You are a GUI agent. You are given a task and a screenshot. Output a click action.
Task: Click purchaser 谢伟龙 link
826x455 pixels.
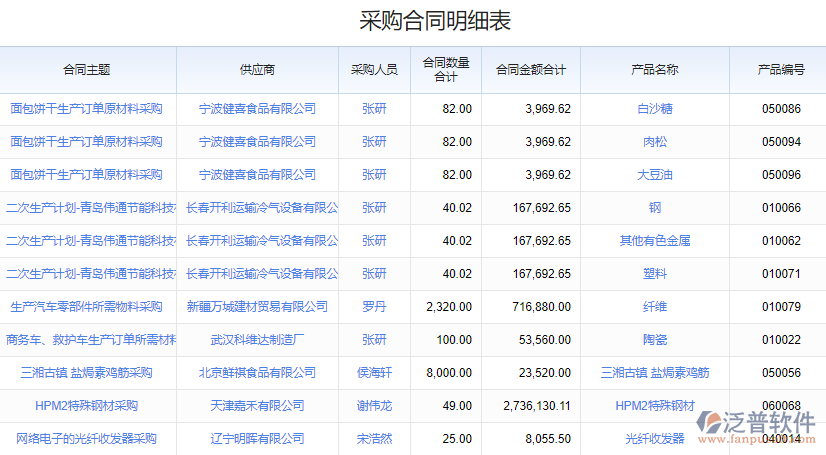(x=374, y=406)
